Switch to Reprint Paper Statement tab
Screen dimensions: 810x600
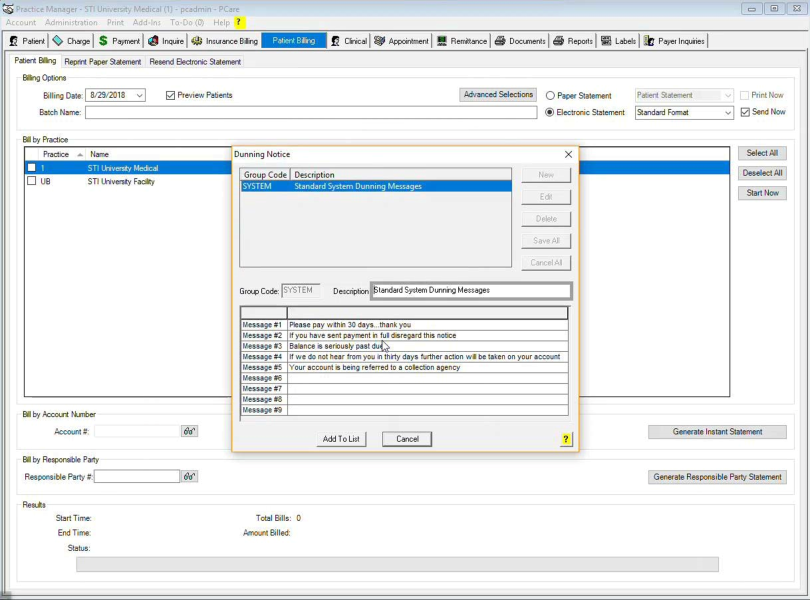click(x=103, y=62)
